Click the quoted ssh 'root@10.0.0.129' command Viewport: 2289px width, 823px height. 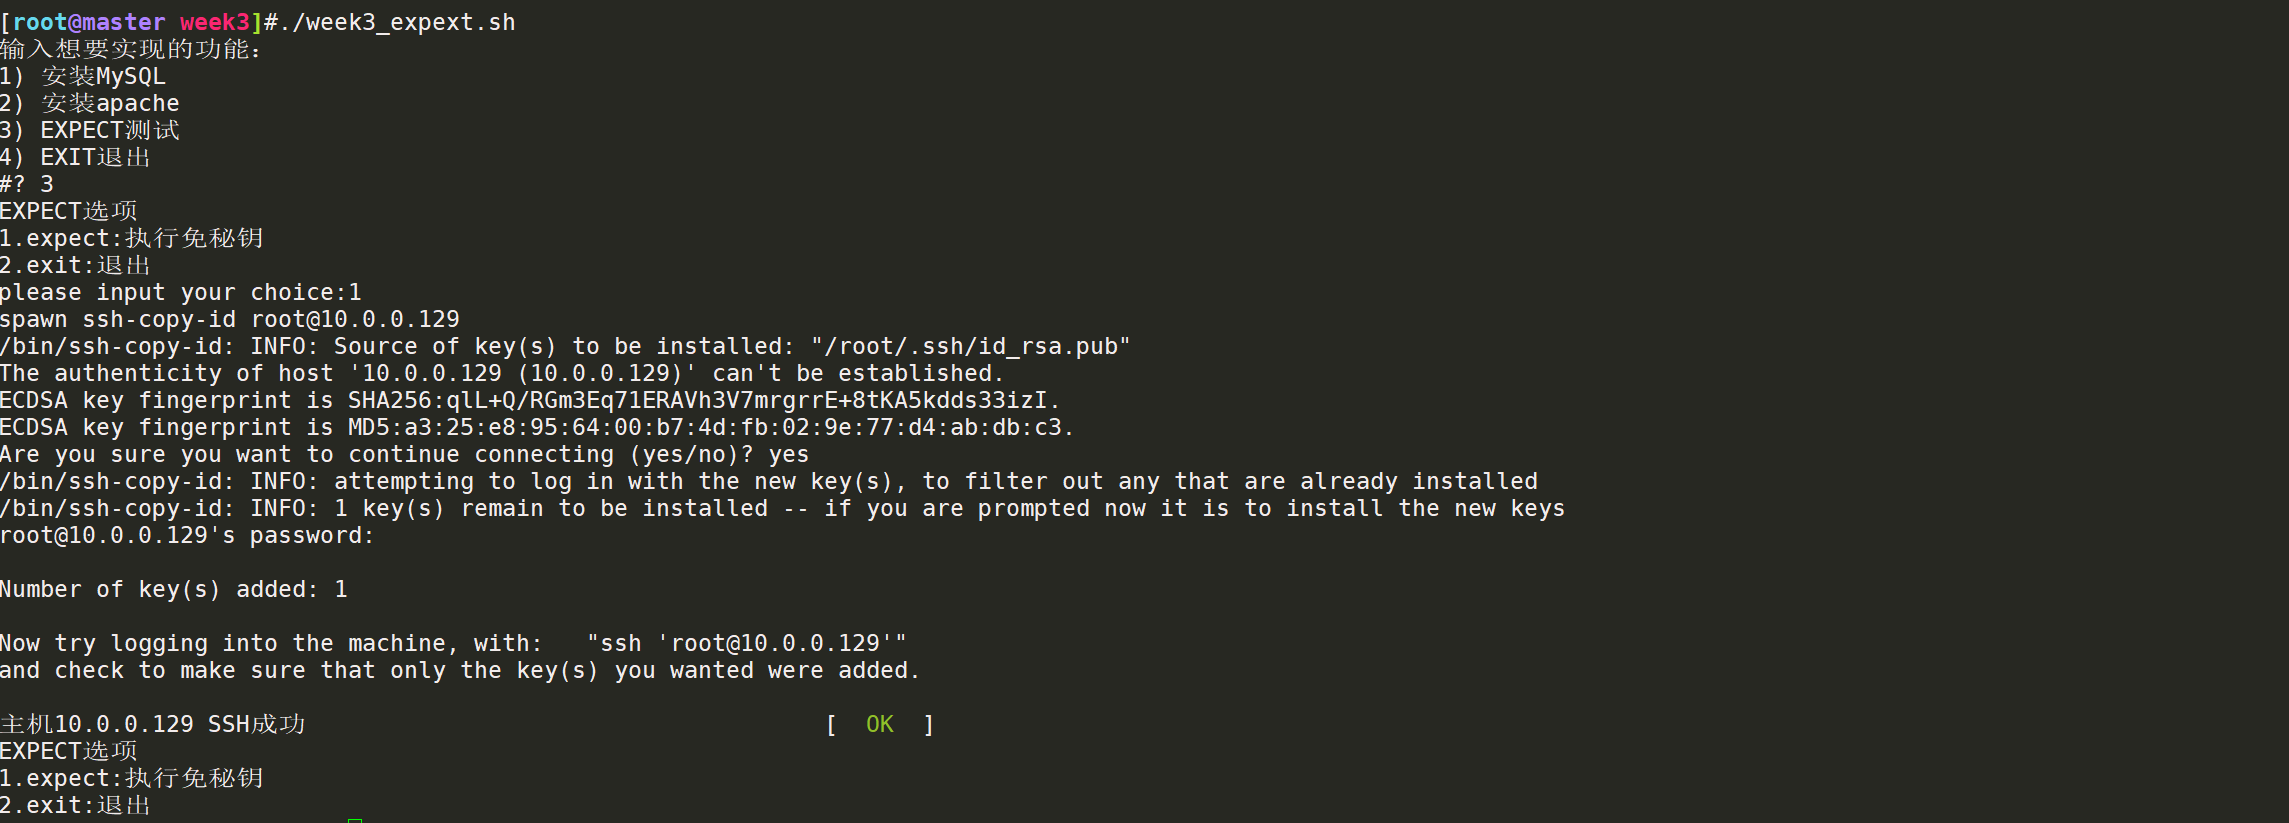pos(746,643)
